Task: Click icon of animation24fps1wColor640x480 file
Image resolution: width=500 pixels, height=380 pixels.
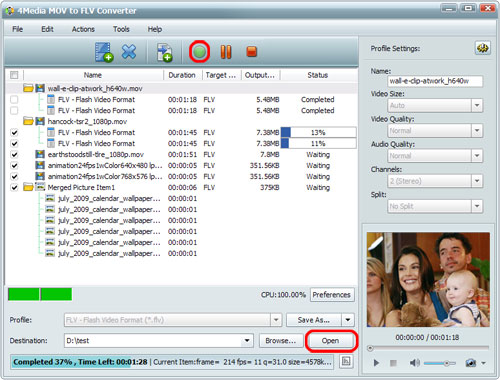Action: coord(40,165)
